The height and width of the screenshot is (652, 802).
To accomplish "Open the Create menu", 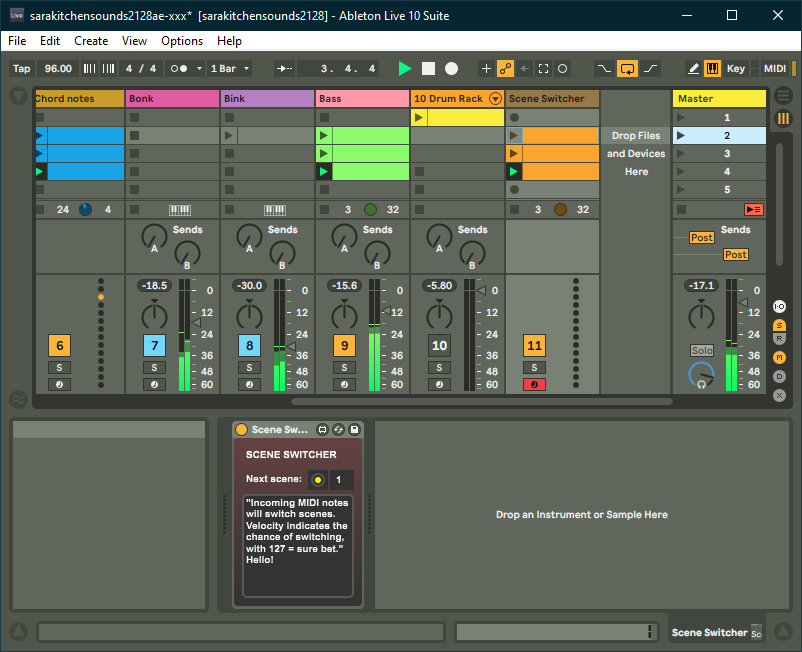I will [x=91, y=41].
